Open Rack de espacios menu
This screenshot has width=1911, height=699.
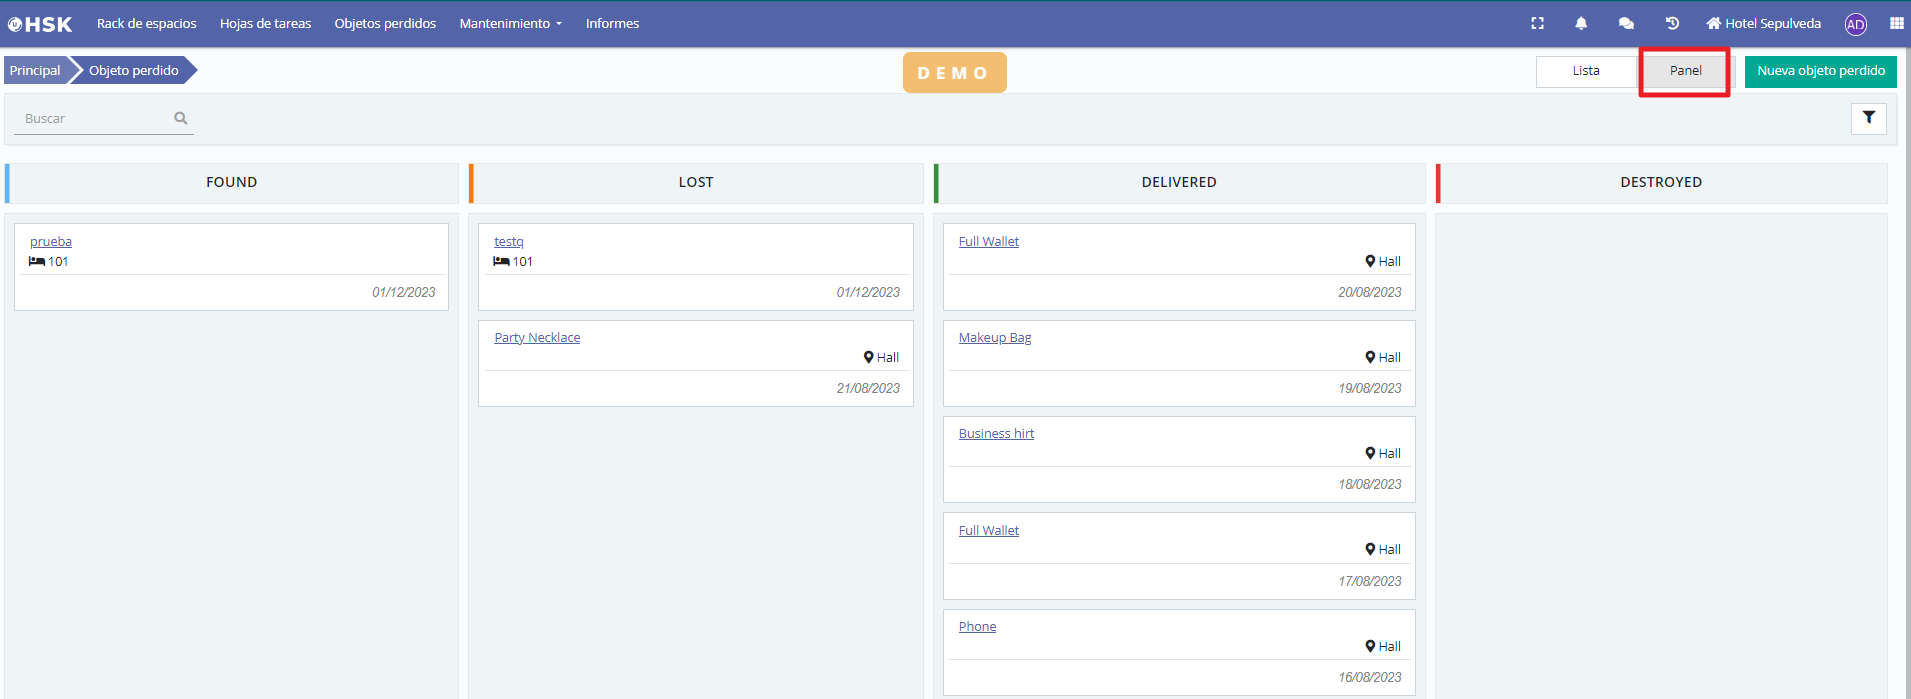pyautogui.click(x=147, y=23)
